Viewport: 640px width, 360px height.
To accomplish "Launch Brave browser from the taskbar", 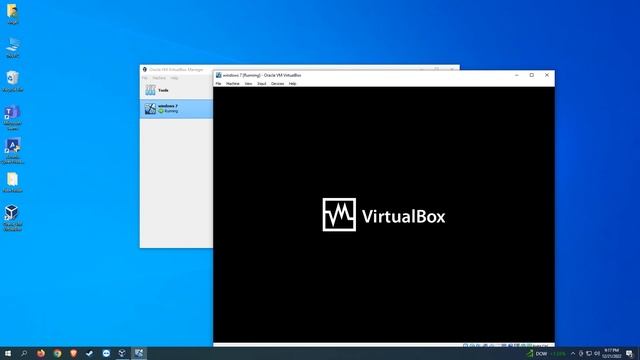I will (73, 353).
